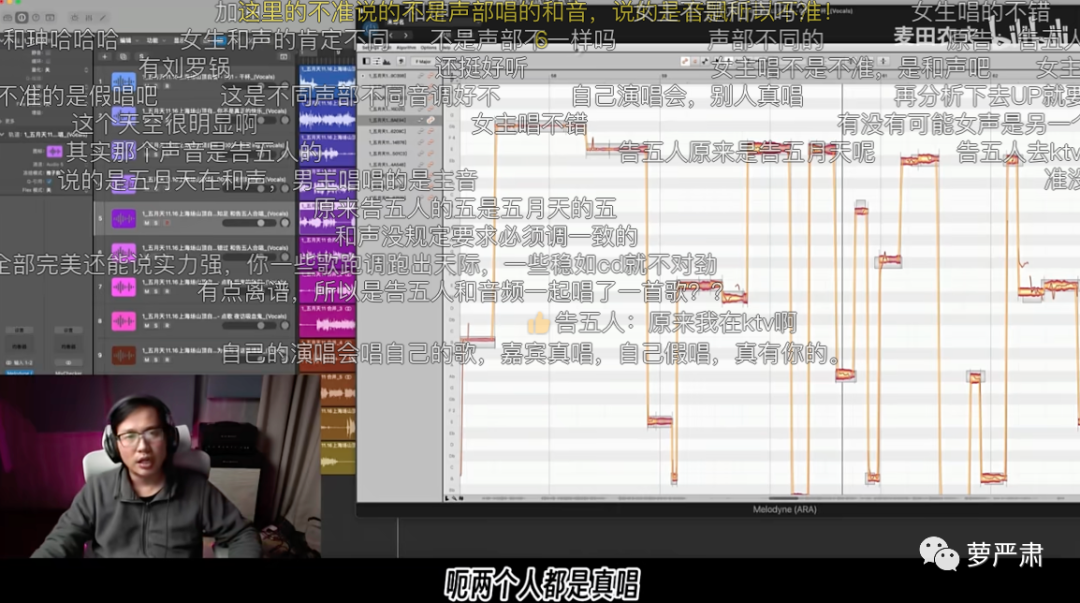
Task: Open the Smart Controls icon in Logic
Action: 74,17
